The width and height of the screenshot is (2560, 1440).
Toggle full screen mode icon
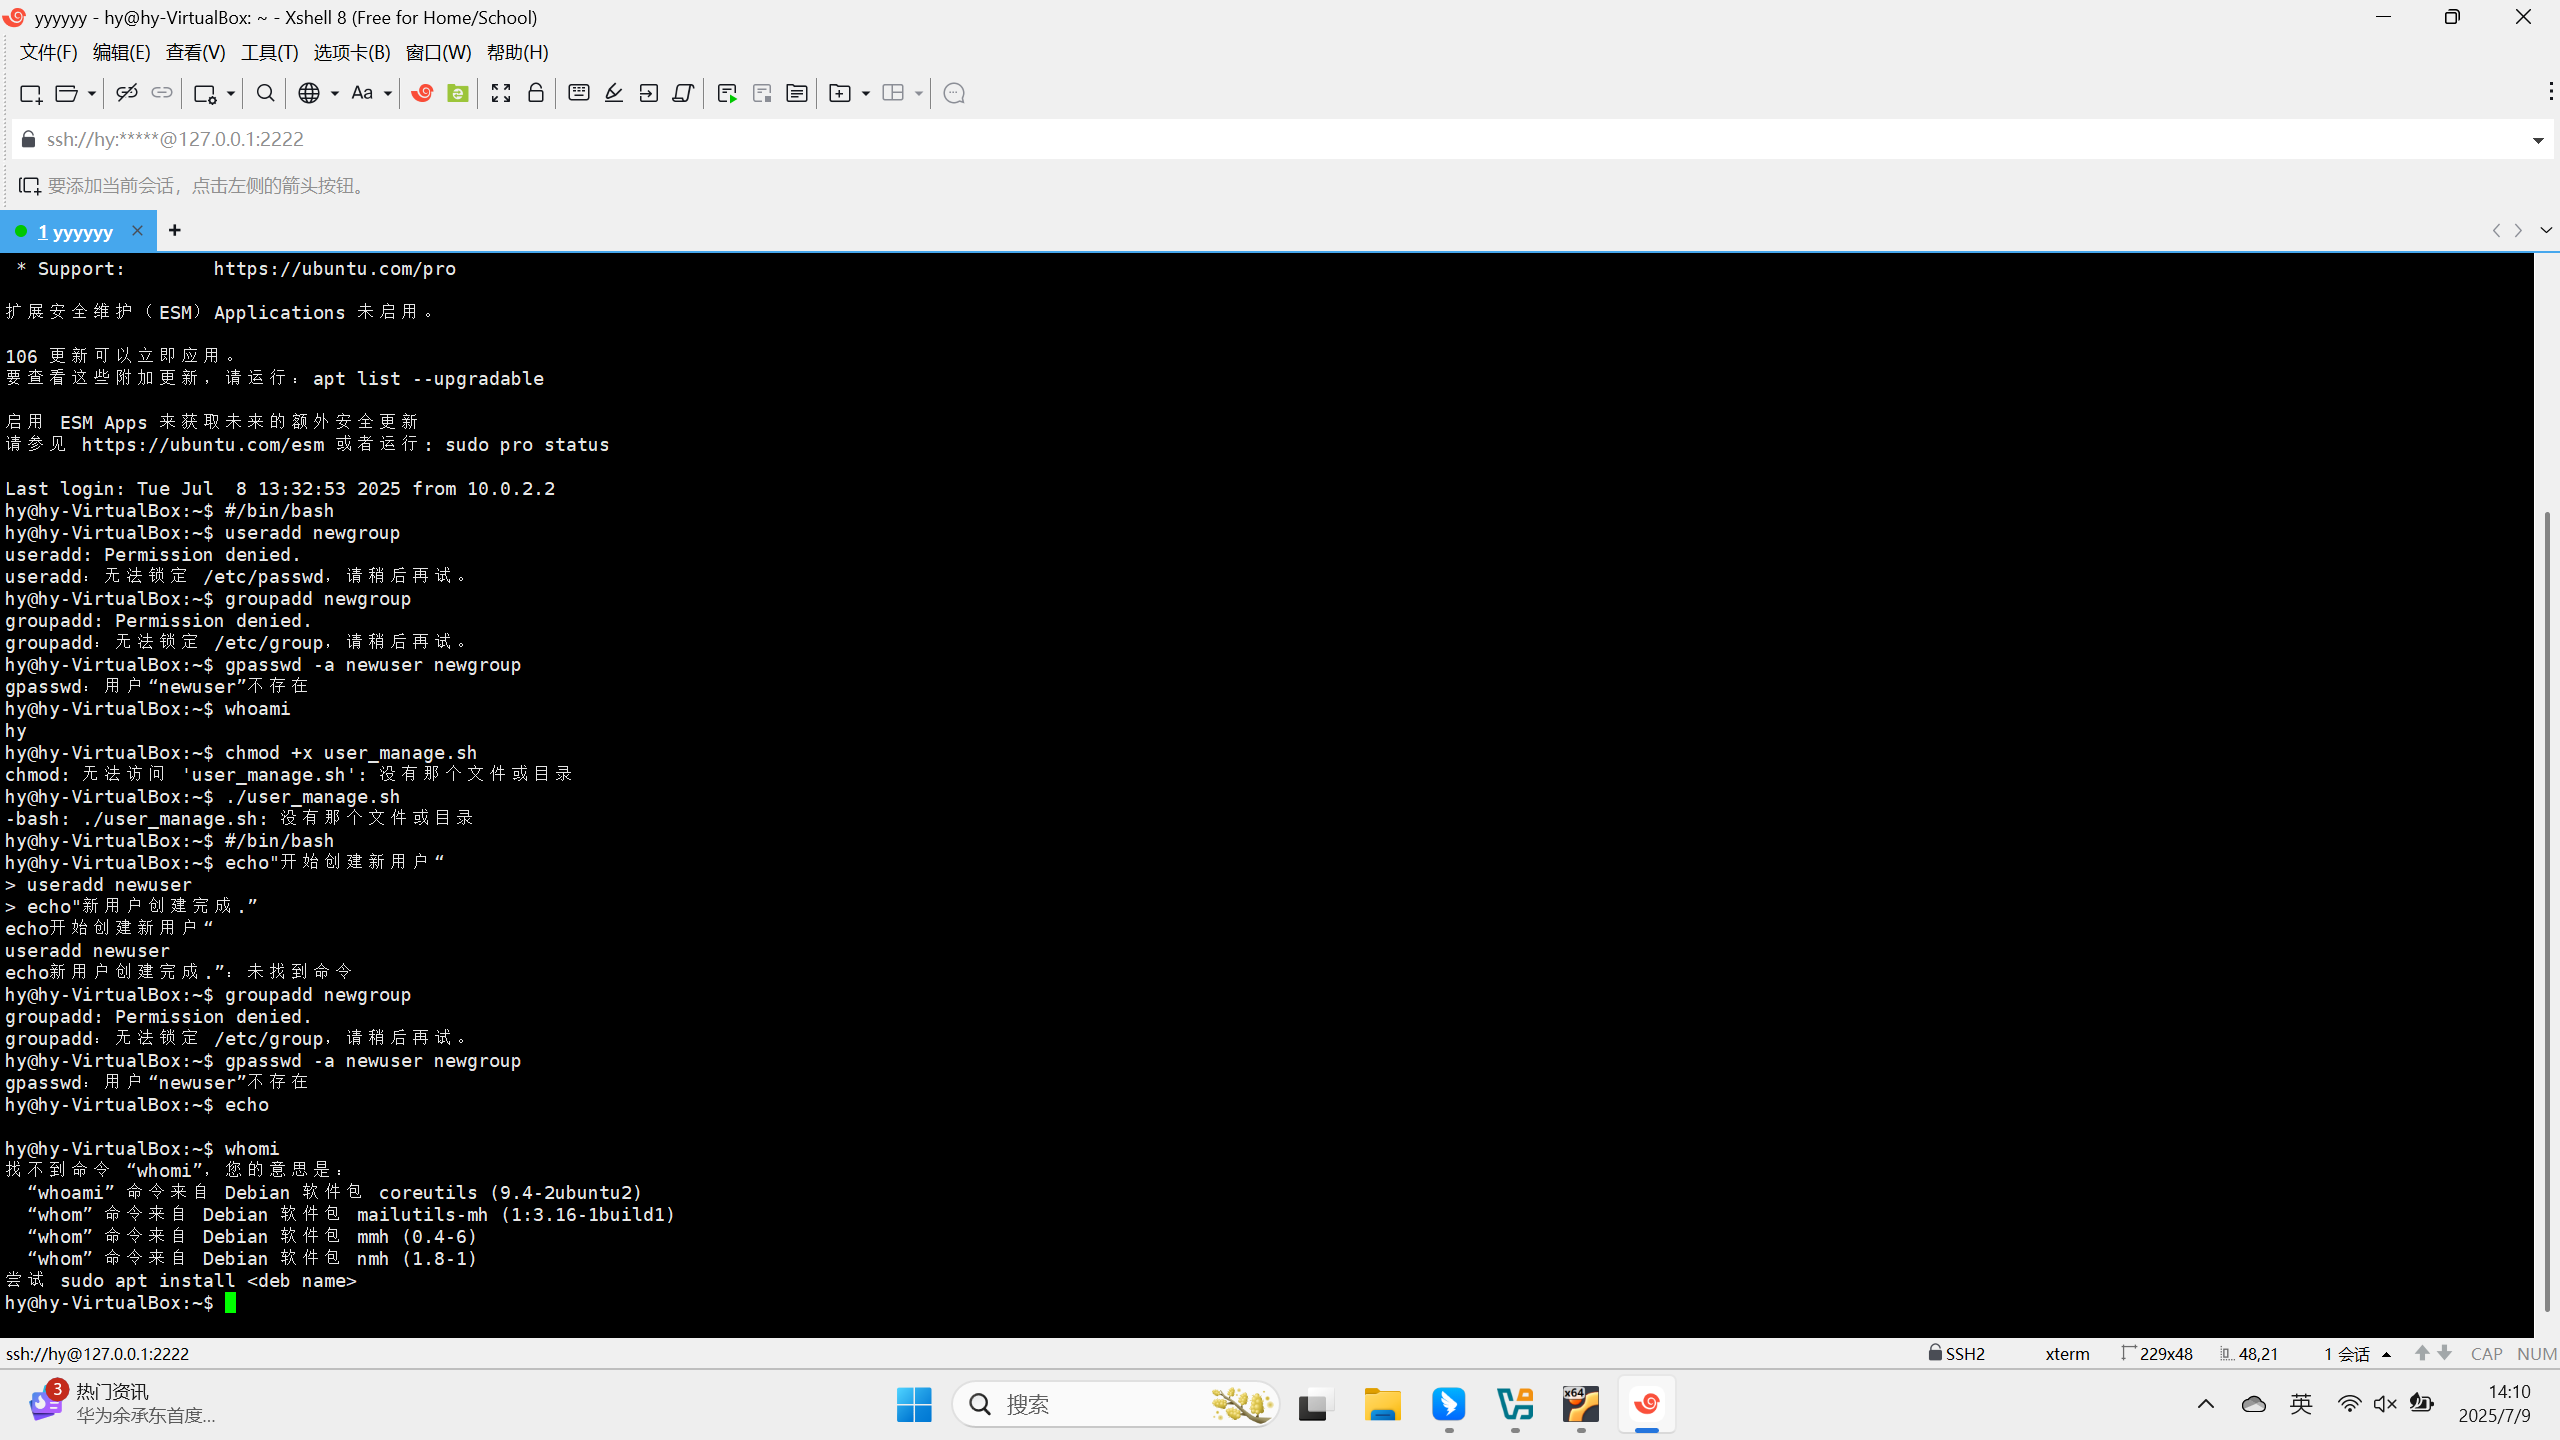pos(501,93)
